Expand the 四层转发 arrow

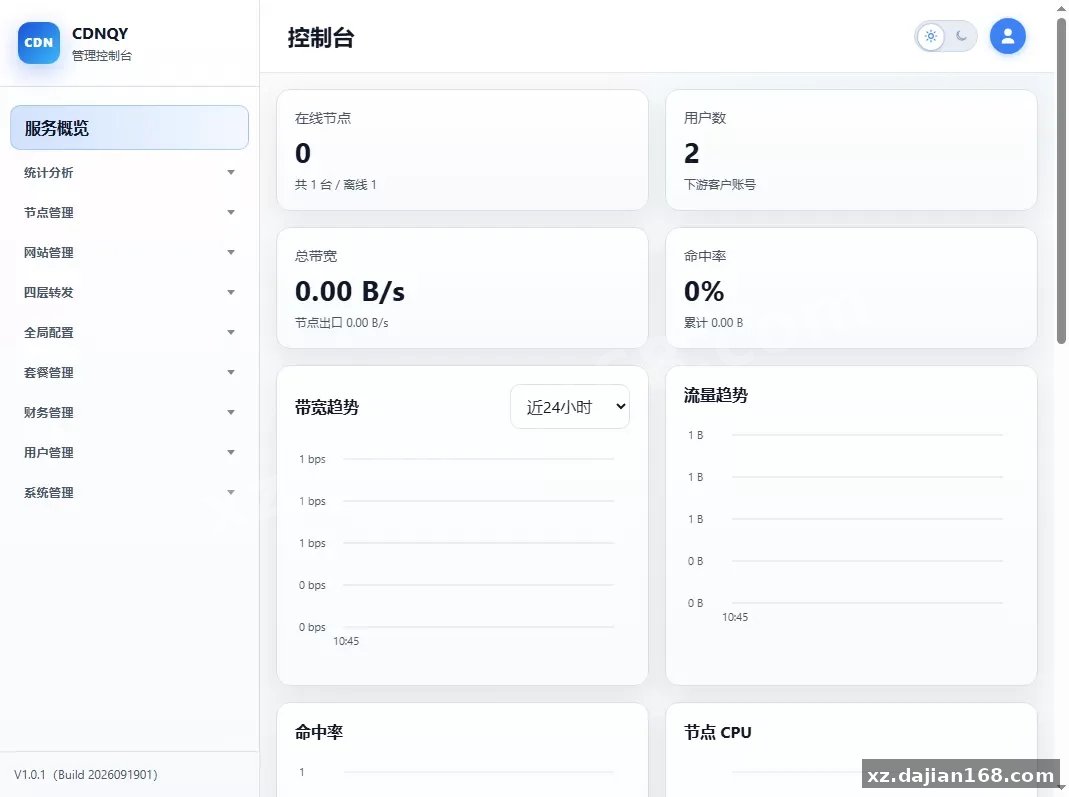click(231, 292)
